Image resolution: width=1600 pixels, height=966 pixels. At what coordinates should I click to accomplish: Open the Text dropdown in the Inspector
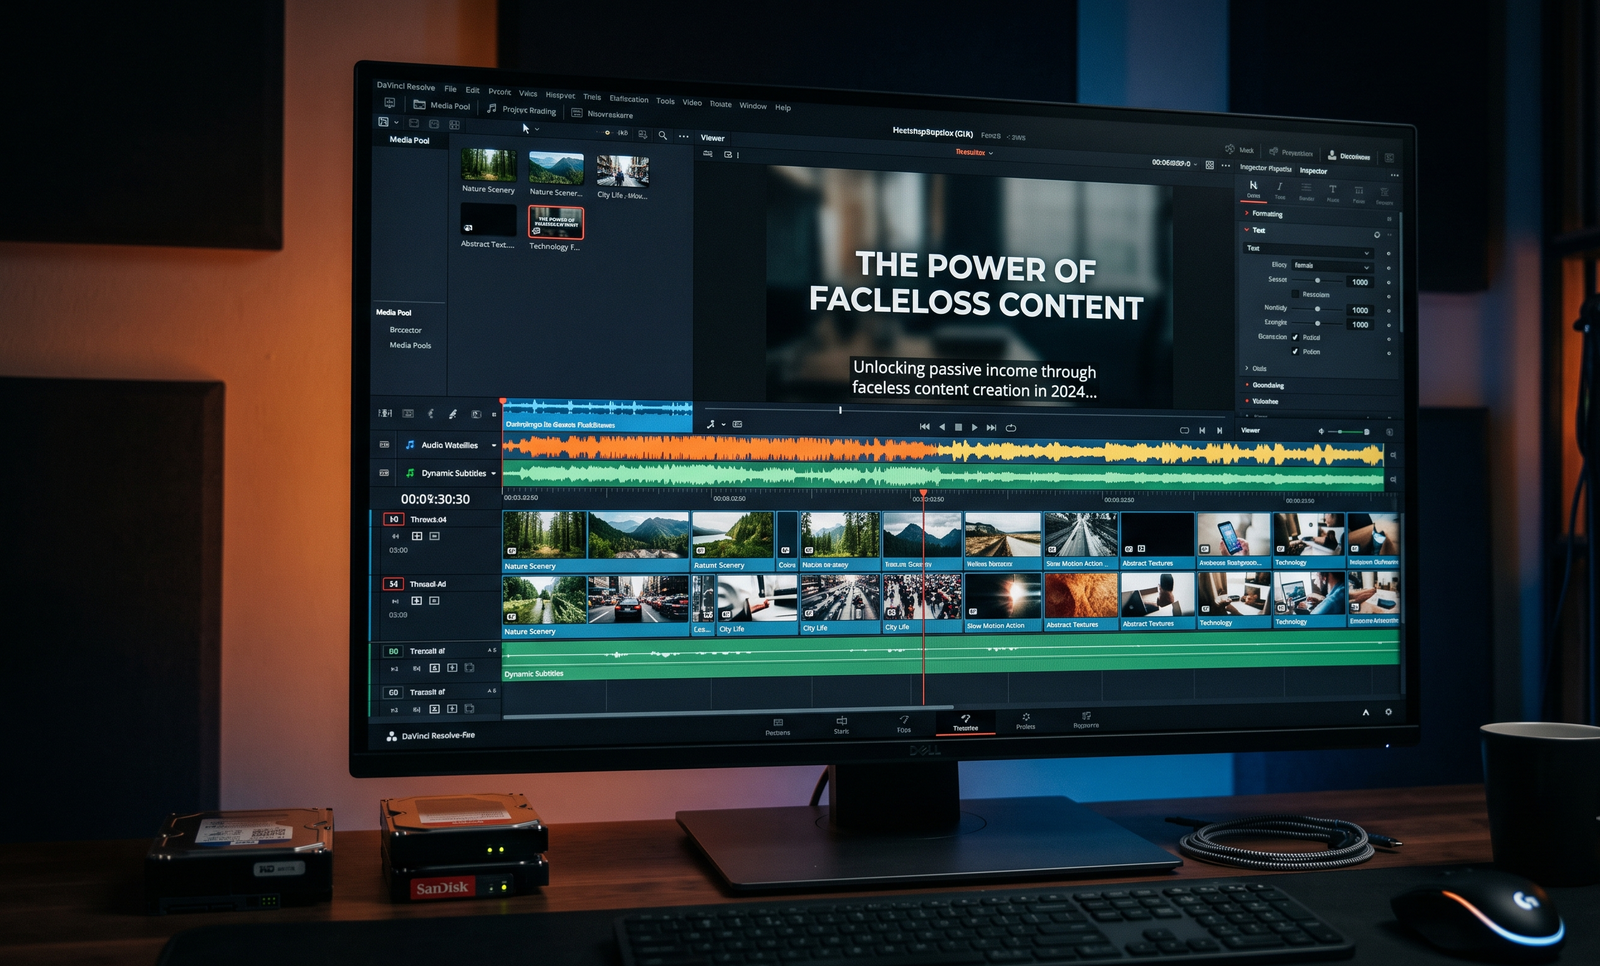[x=1308, y=249]
